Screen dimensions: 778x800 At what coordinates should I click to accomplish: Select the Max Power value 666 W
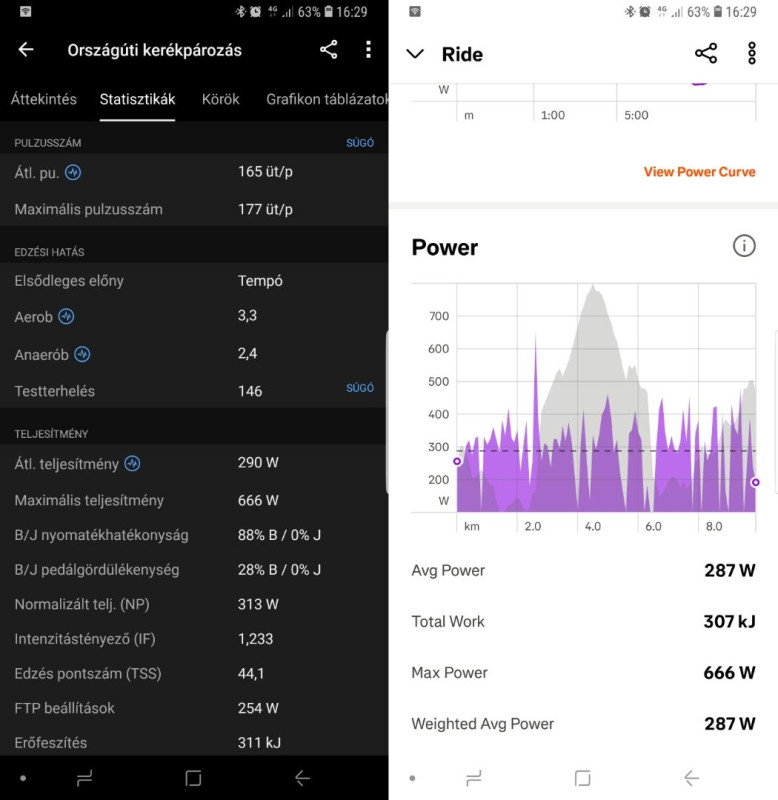[730, 672]
